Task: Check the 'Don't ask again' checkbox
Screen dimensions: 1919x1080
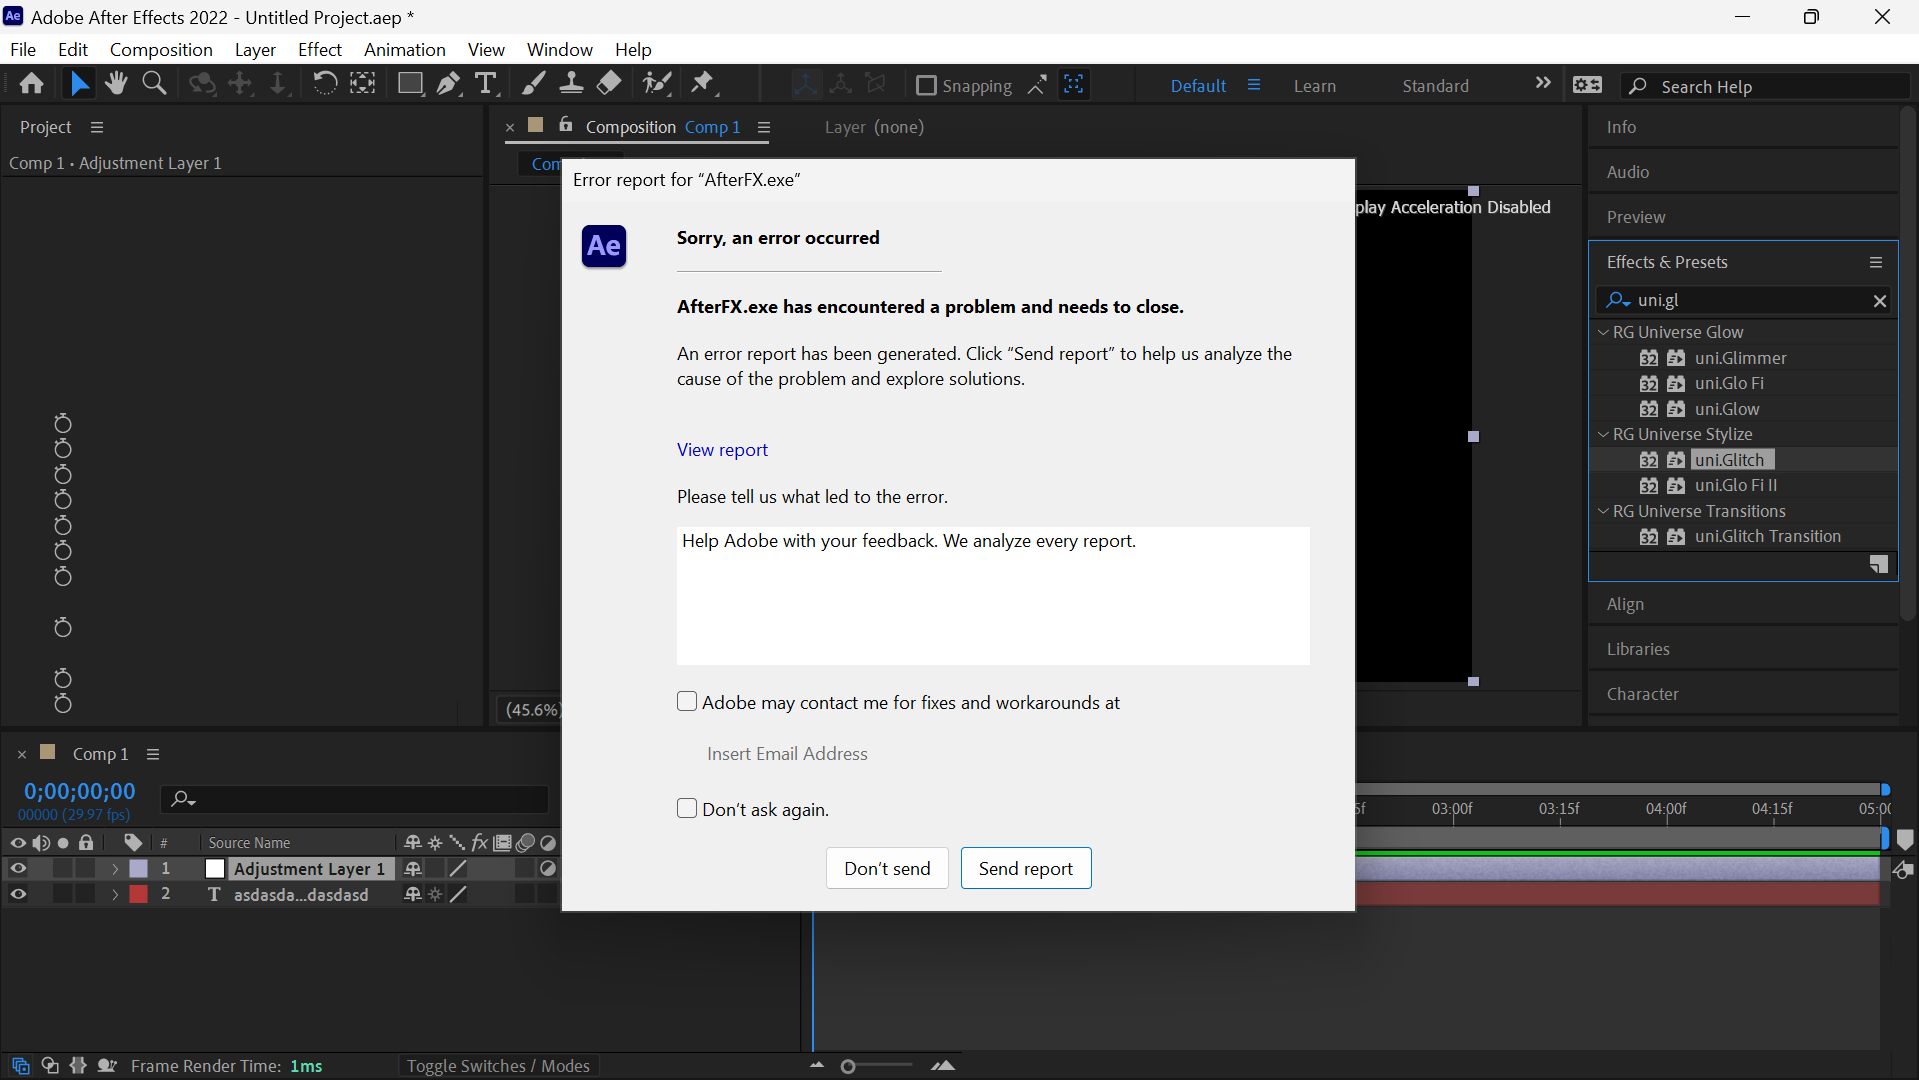Action: point(687,808)
